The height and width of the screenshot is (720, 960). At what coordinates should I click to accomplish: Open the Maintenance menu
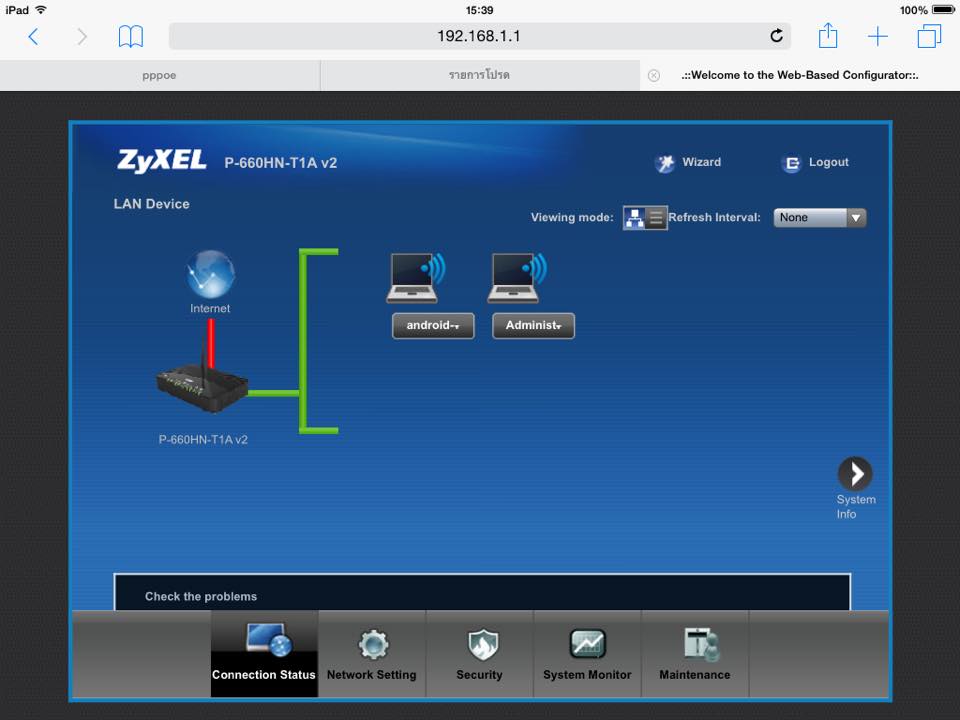[x=695, y=654]
